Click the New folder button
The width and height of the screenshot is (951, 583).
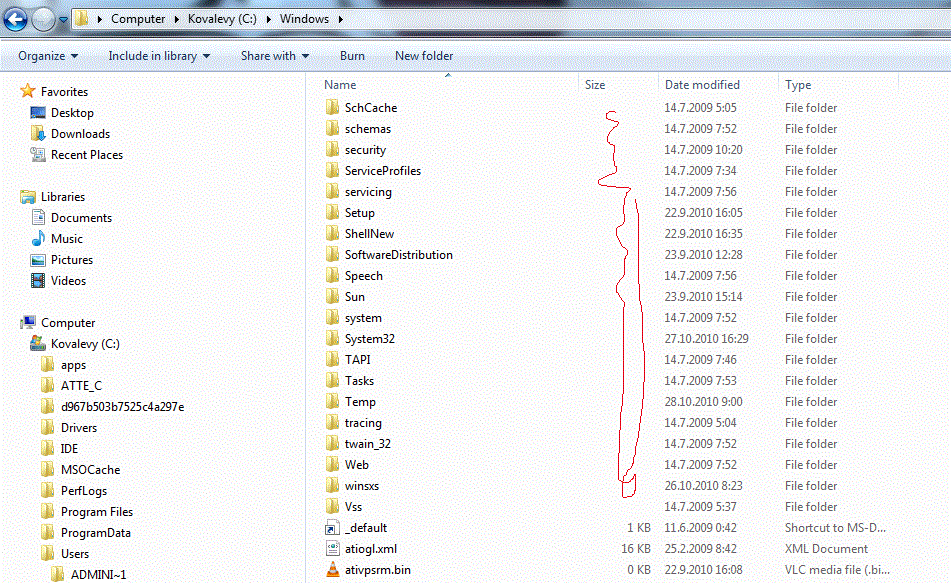424,56
